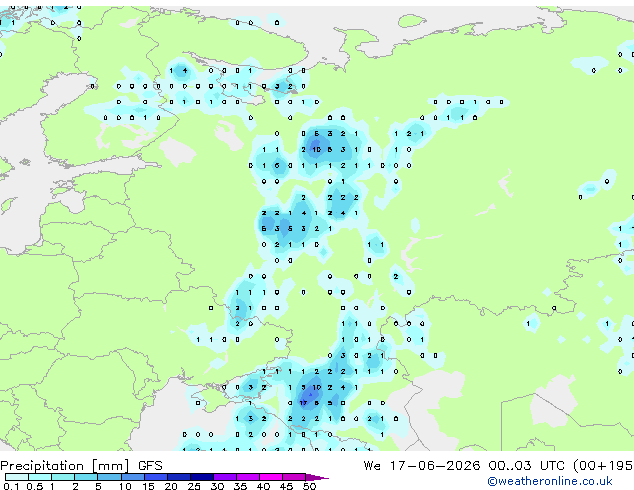The width and height of the screenshot is (634, 490).
Task: Click the above-50 legend arrow tip
Action: pyautogui.click(x=317, y=477)
